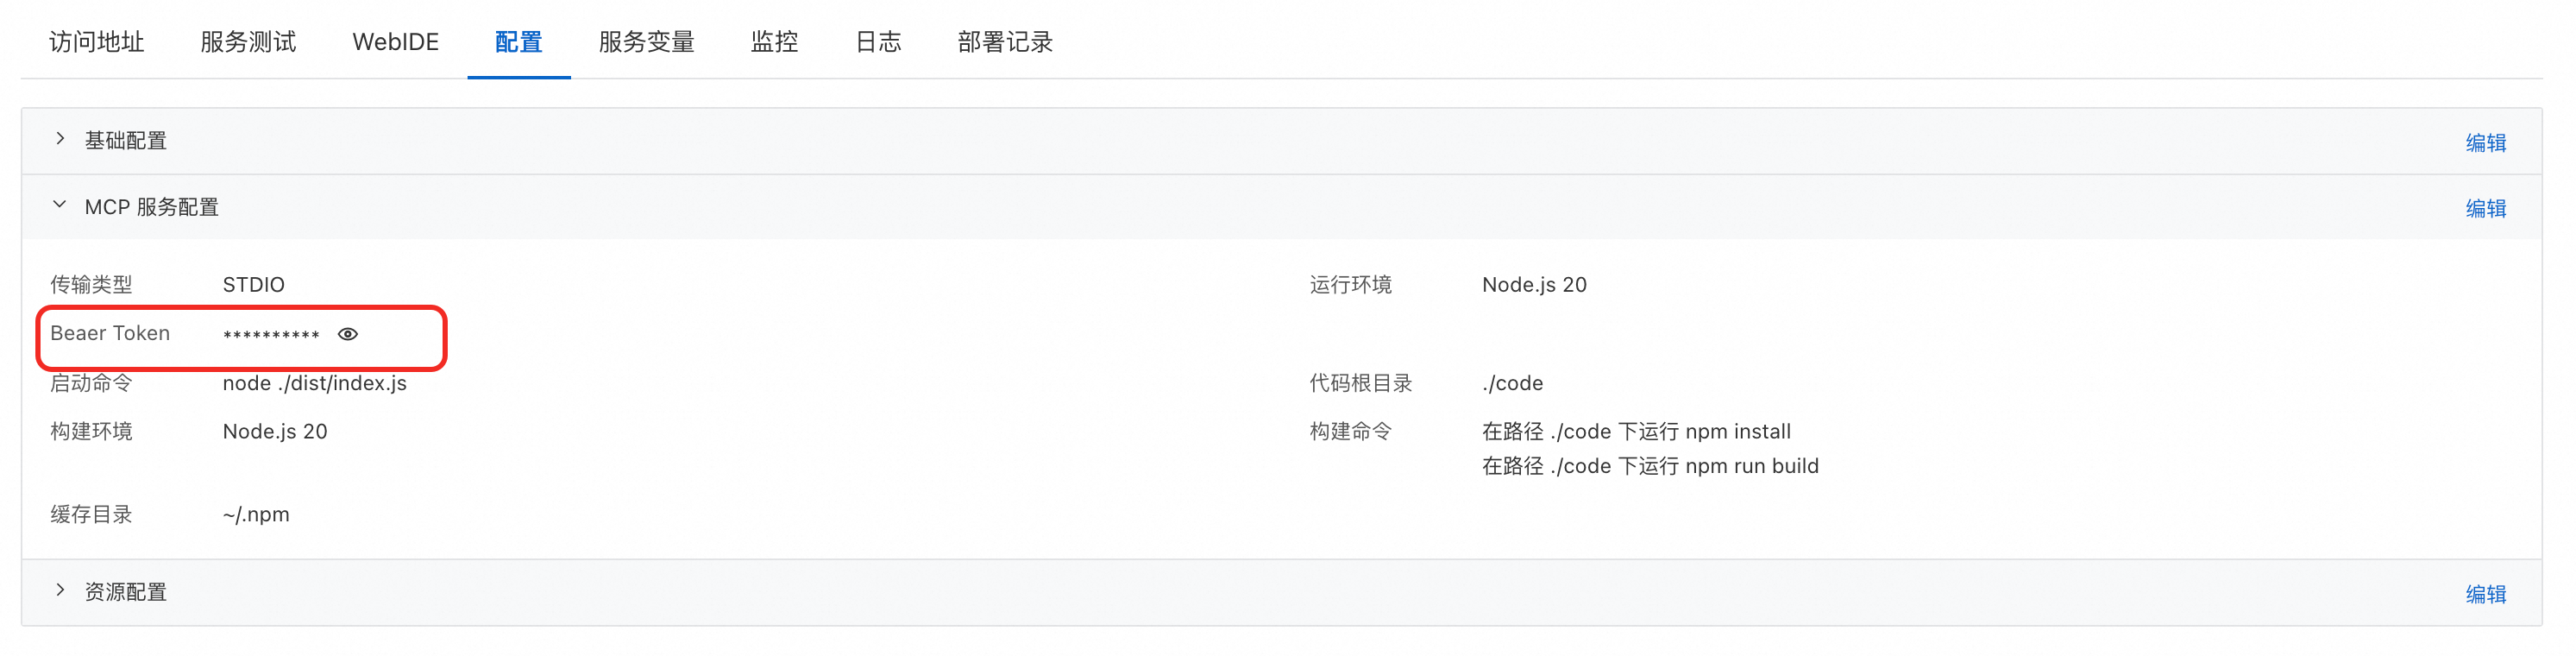2576x656 pixels.
Task: Click the ~/.npm cache directory value
Action: click(x=256, y=514)
